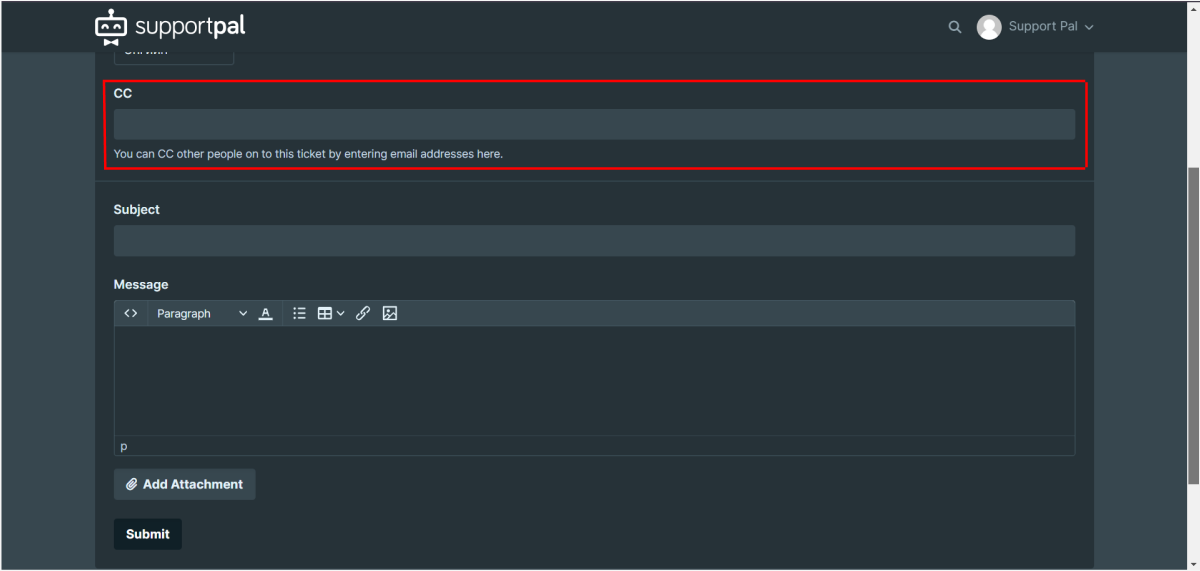The width and height of the screenshot is (1200, 571).
Task: Click the page vertical scrollbar
Action: 1192,322
